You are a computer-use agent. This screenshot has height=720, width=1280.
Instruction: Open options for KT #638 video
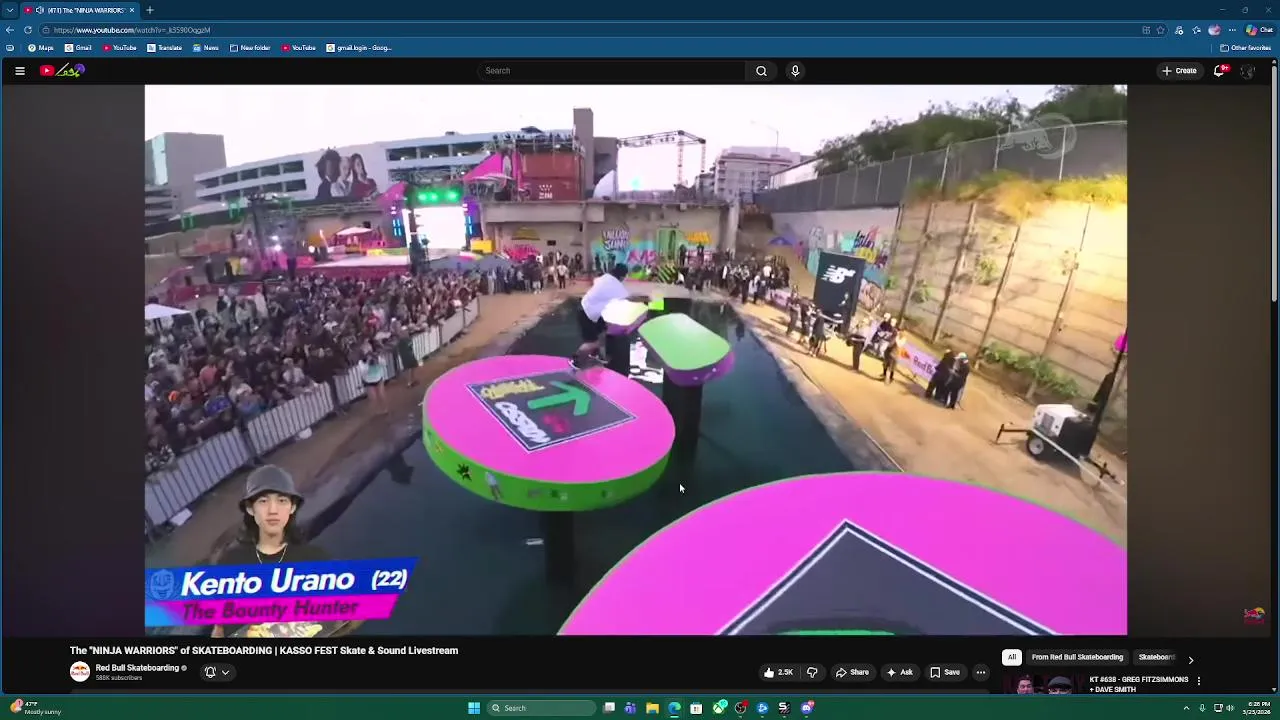coord(1198,681)
